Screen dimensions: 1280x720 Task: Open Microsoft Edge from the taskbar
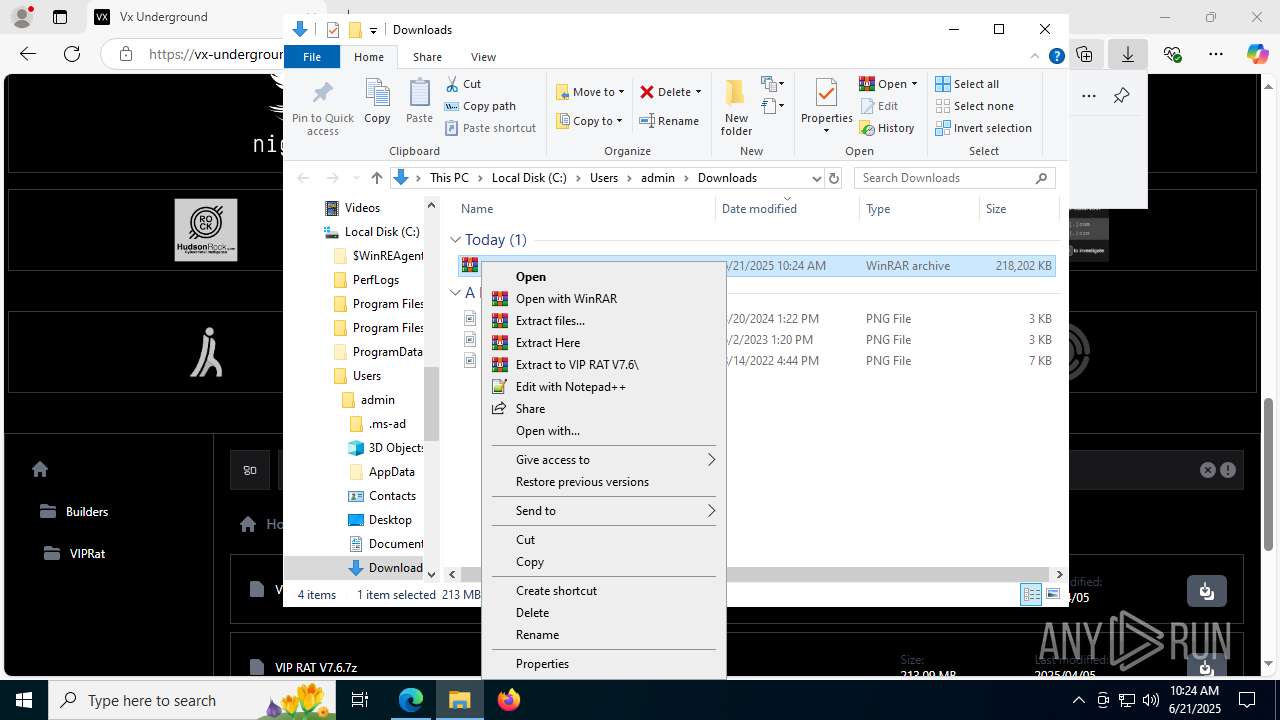click(x=411, y=700)
